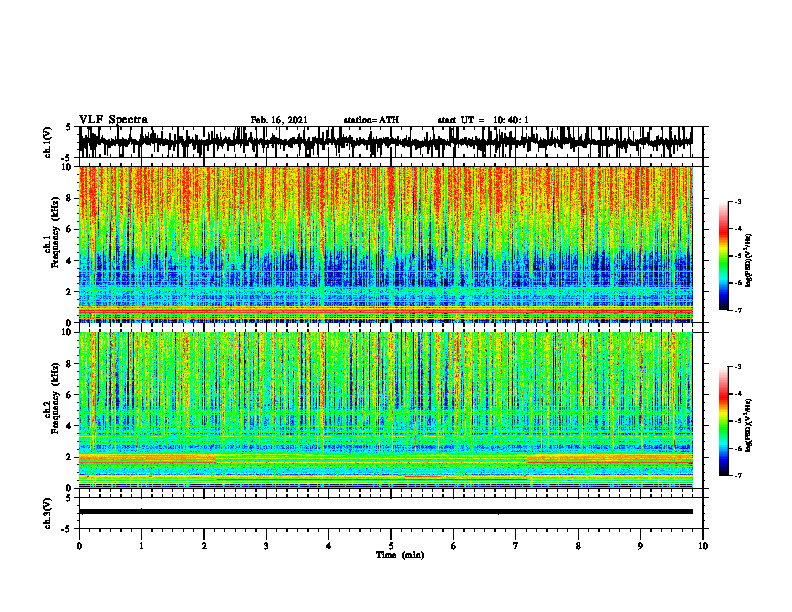Click the "VLF Spectra" title text

(x=113, y=120)
